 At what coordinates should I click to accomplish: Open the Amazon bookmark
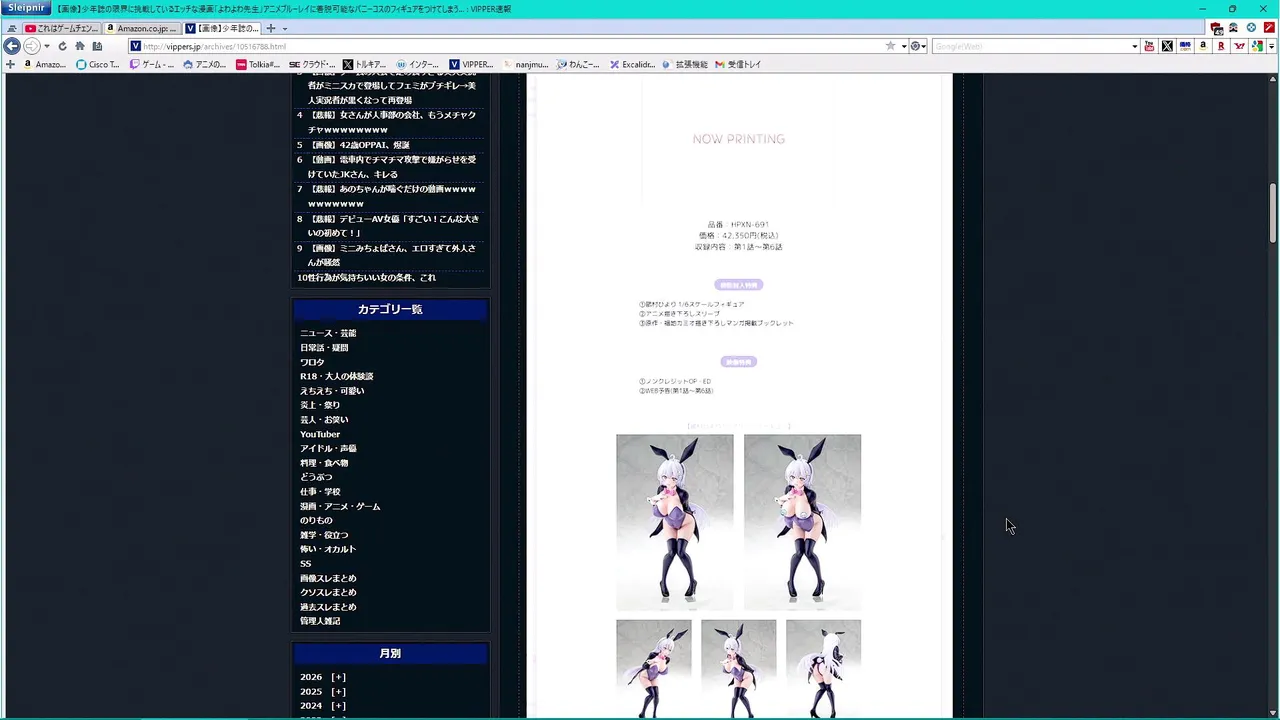click(44, 64)
